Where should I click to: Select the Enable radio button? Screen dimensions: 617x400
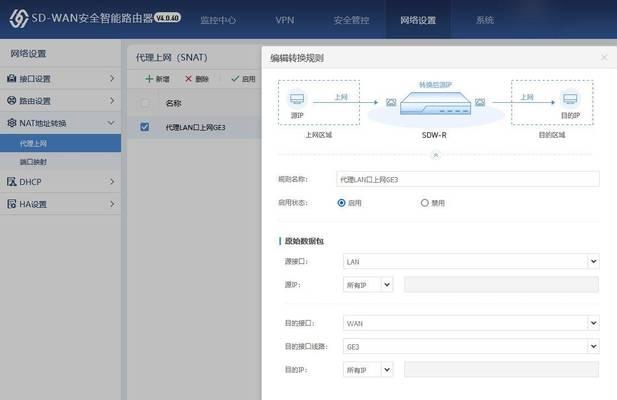point(342,202)
